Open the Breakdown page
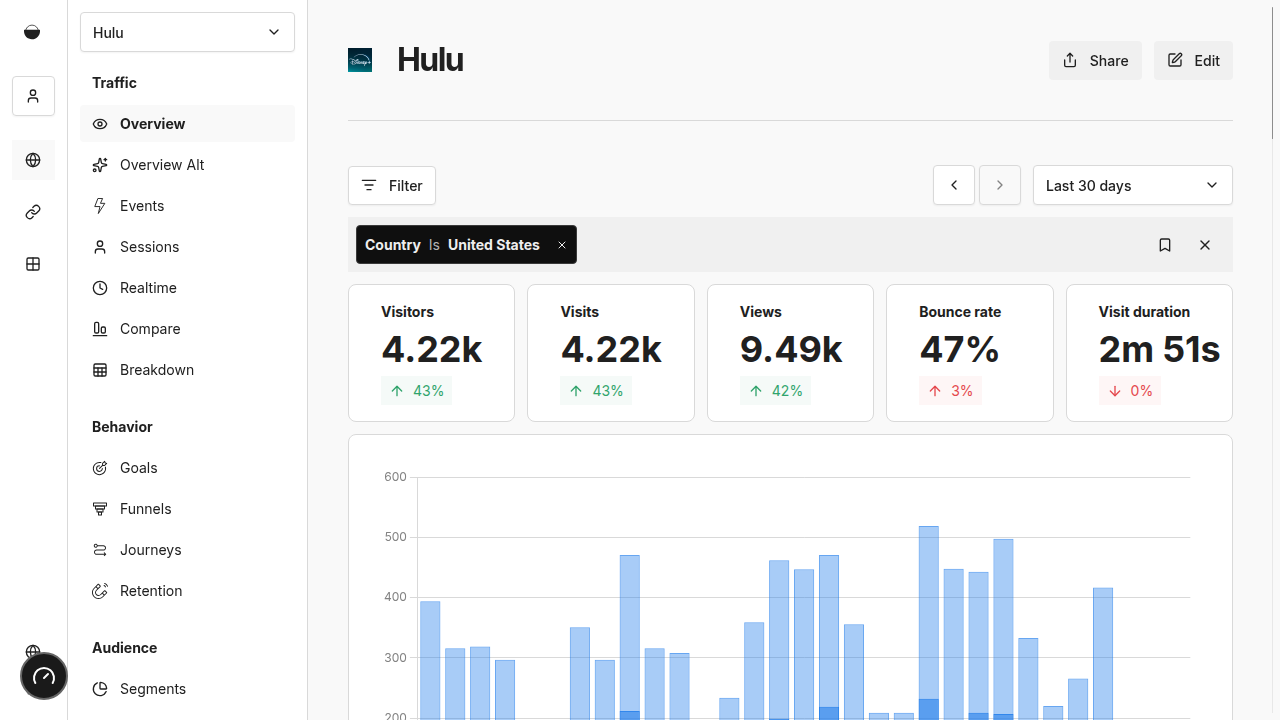 click(x=187, y=370)
